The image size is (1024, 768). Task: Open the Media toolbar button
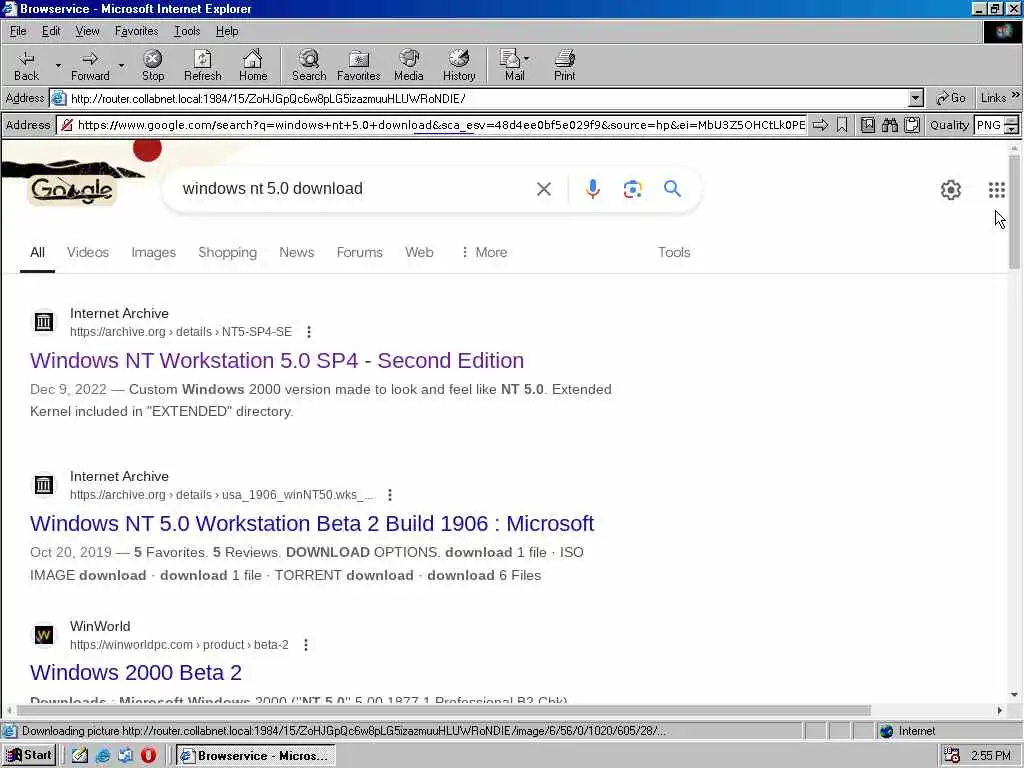point(409,65)
